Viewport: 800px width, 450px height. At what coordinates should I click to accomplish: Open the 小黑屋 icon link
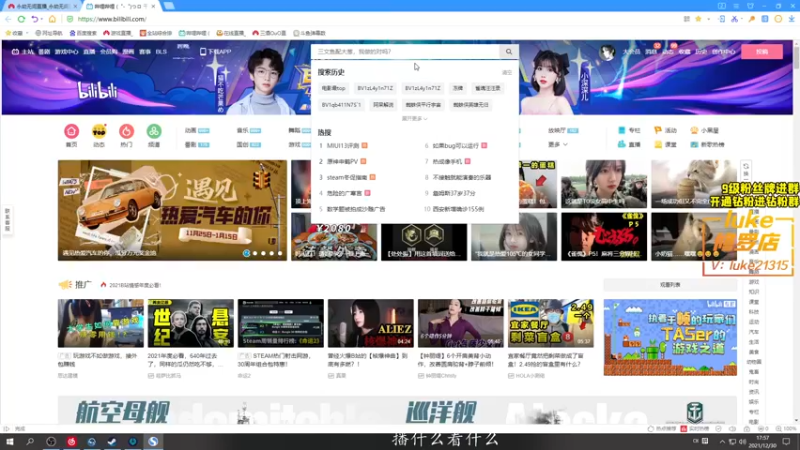coord(705,131)
